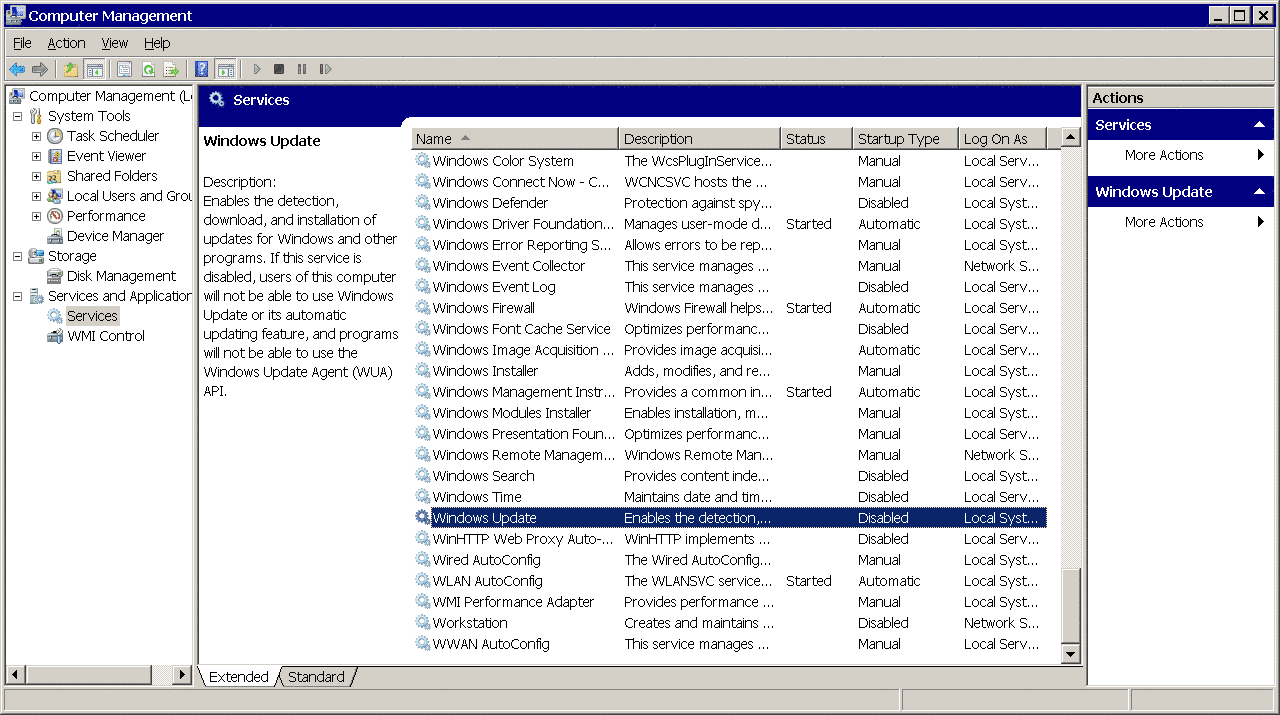Expand the Event Viewer node
The height and width of the screenshot is (715, 1280).
pyautogui.click(x=36, y=156)
